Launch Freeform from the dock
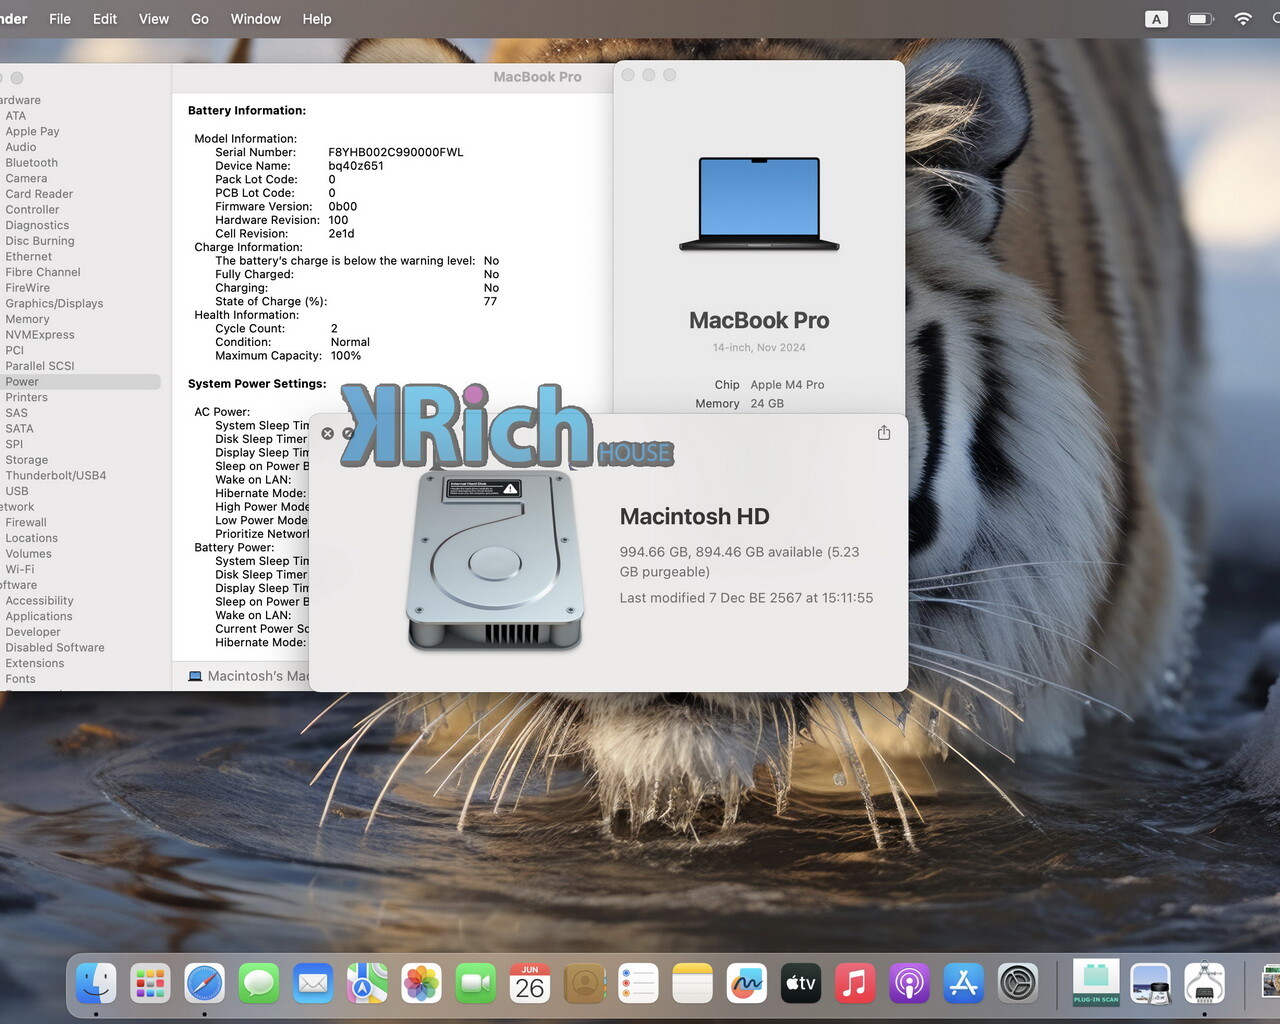The height and width of the screenshot is (1024, 1280). pyautogui.click(x=747, y=984)
